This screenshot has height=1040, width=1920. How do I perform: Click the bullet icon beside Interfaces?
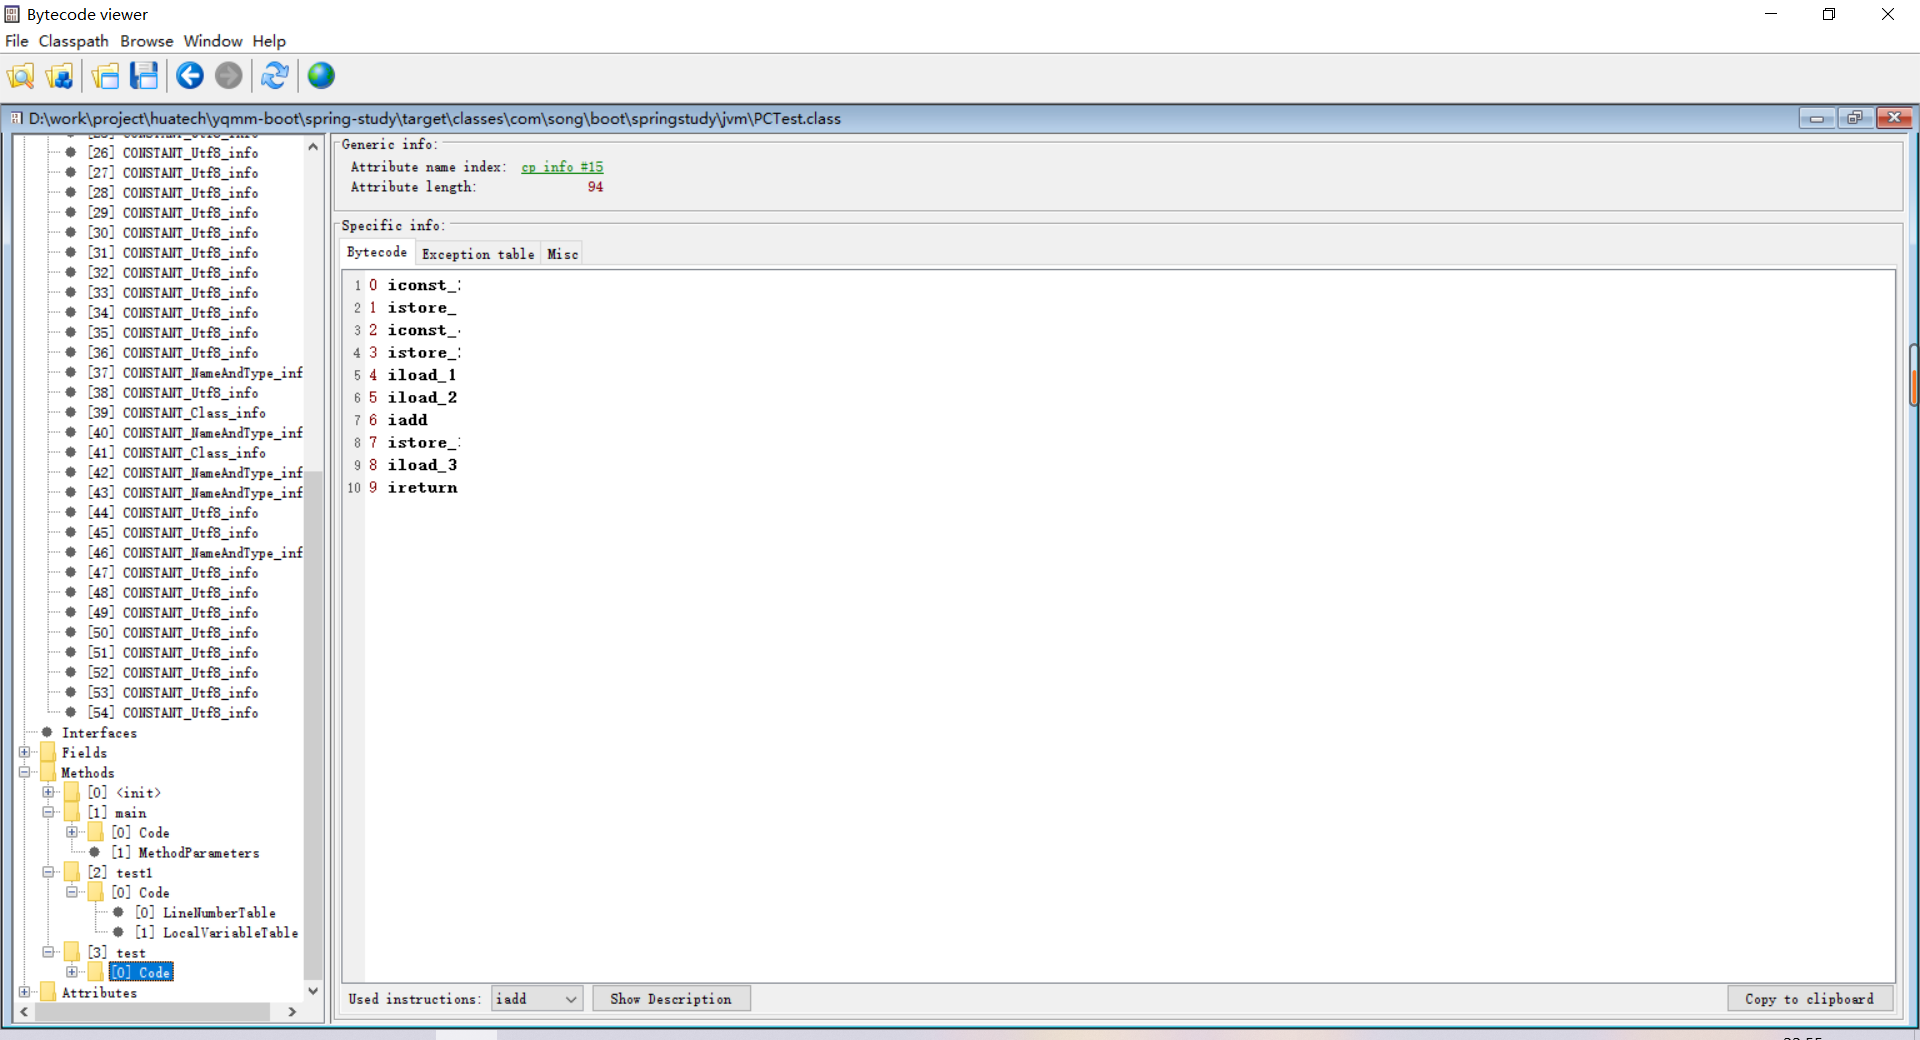47,732
